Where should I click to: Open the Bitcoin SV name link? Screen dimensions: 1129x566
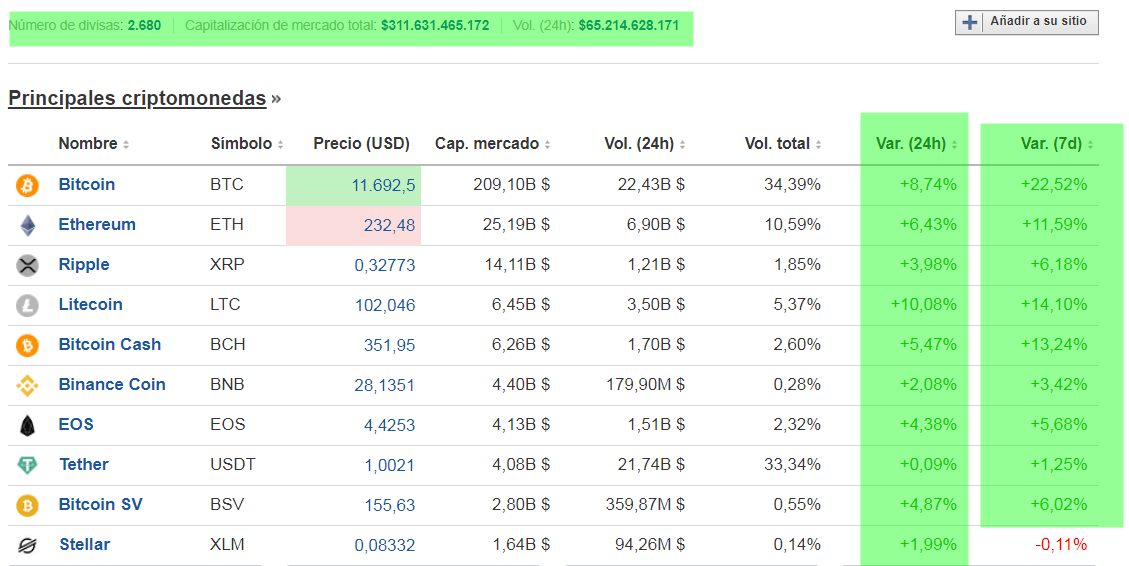pyautogui.click(x=100, y=505)
